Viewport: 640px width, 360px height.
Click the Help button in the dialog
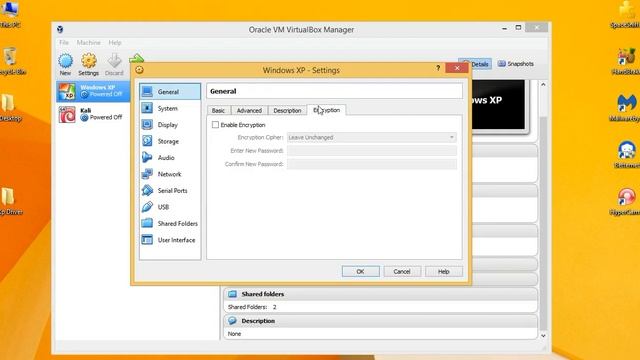coord(444,271)
